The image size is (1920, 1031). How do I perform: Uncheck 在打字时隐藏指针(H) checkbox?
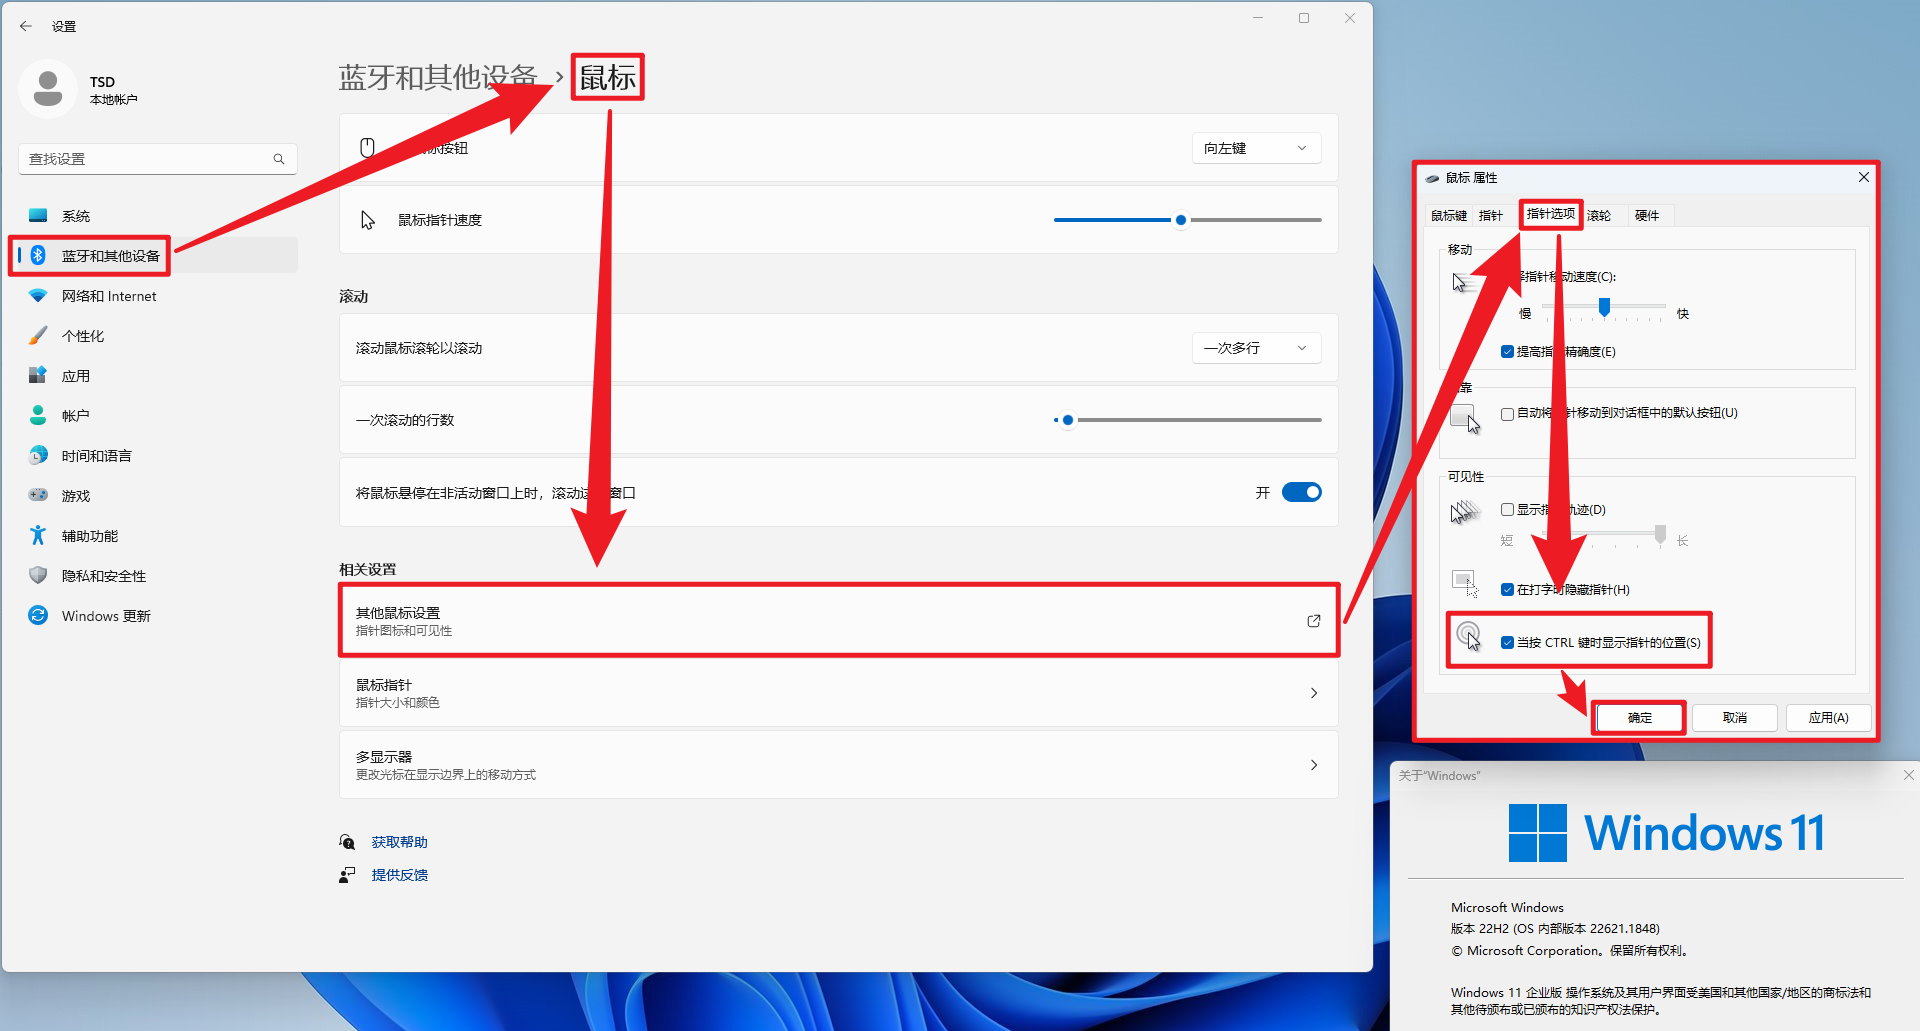[1507, 590]
